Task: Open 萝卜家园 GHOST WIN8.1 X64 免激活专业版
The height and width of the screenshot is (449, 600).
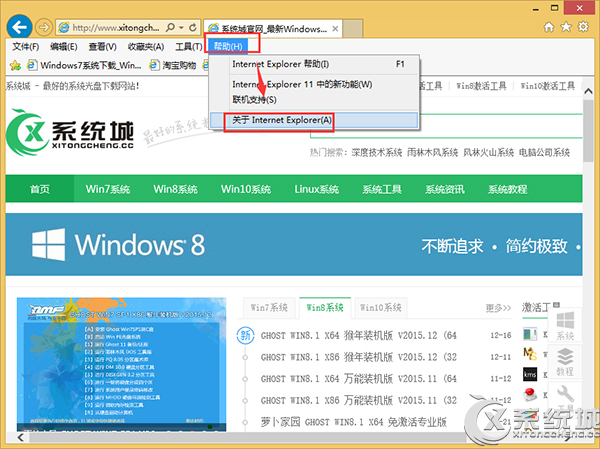Action: [354, 422]
